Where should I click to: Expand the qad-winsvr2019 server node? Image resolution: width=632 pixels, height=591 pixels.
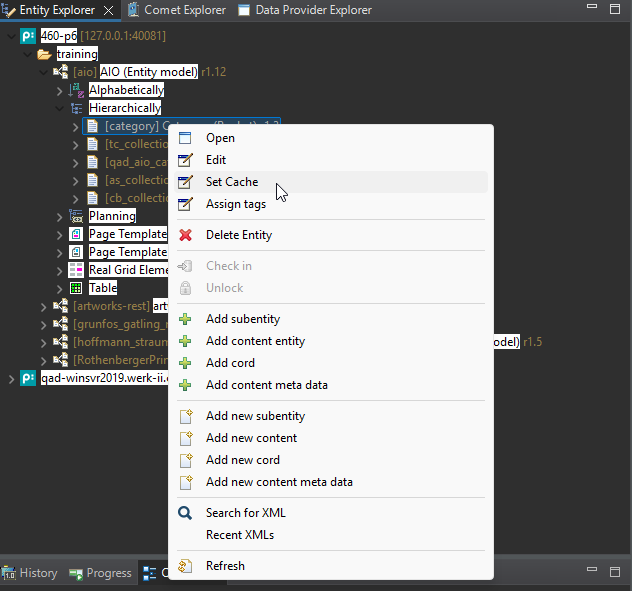[11, 378]
